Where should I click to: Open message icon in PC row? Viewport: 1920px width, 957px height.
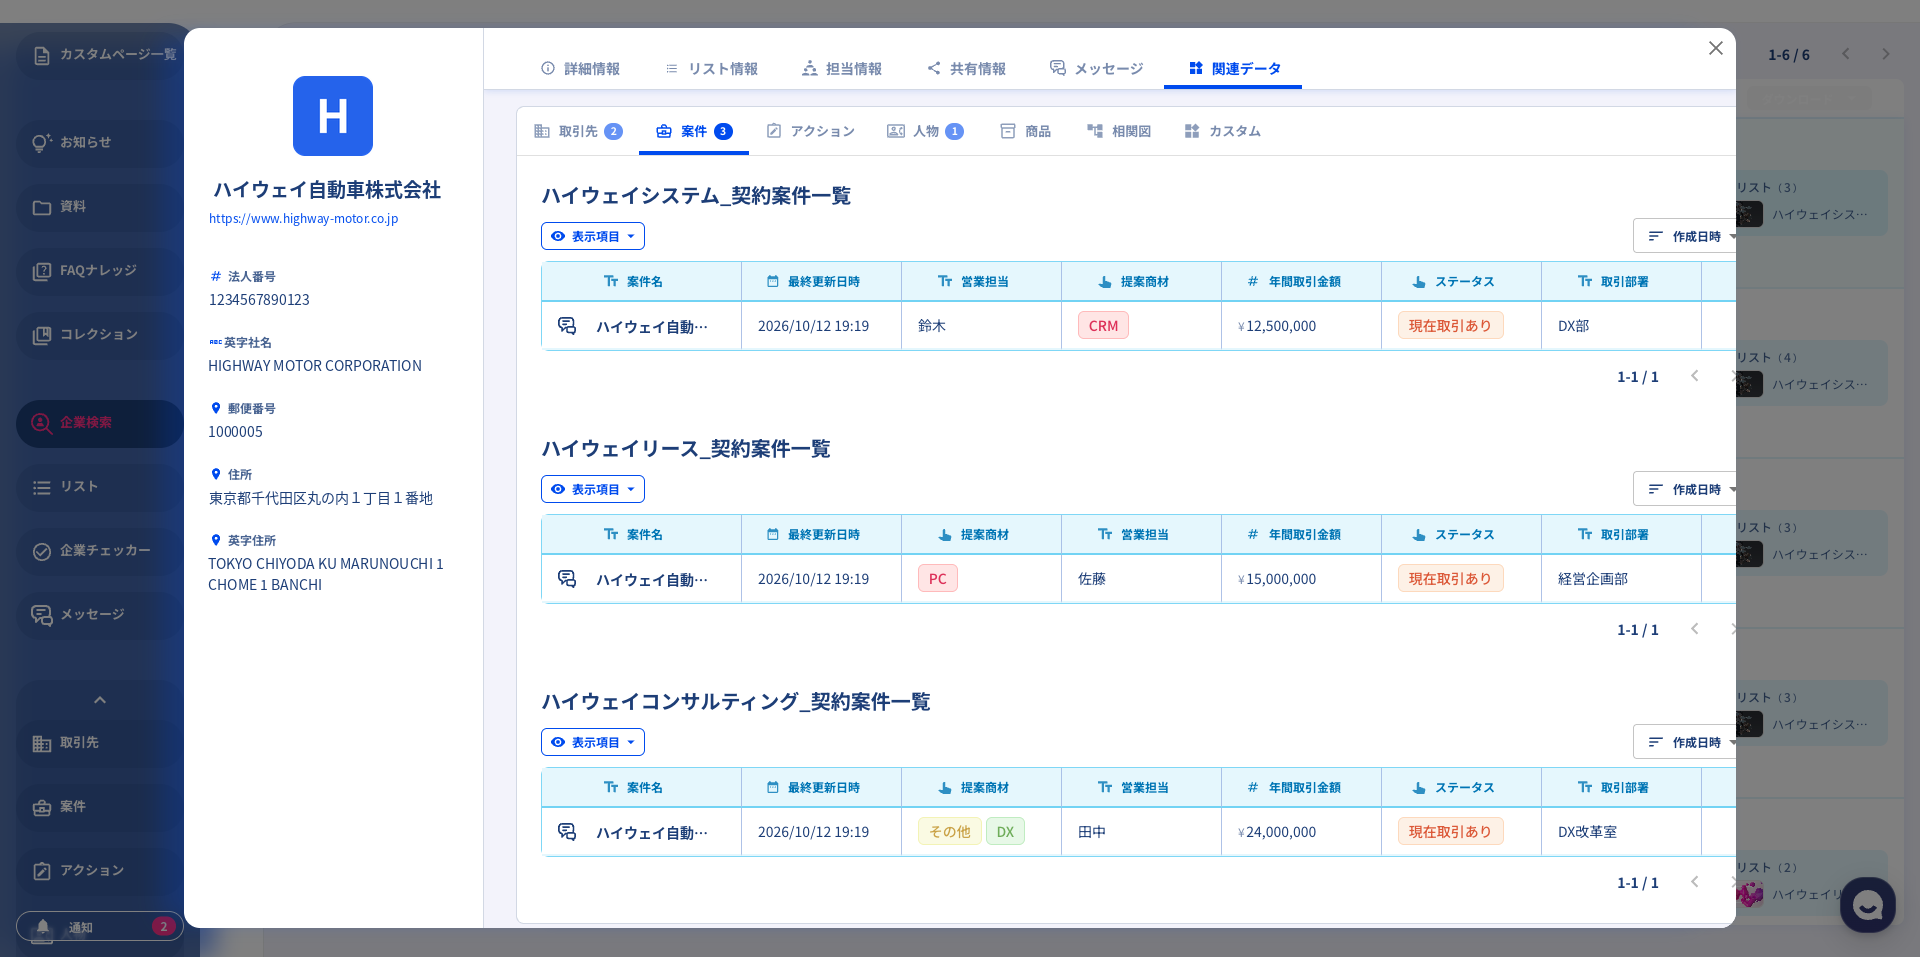[x=567, y=579]
